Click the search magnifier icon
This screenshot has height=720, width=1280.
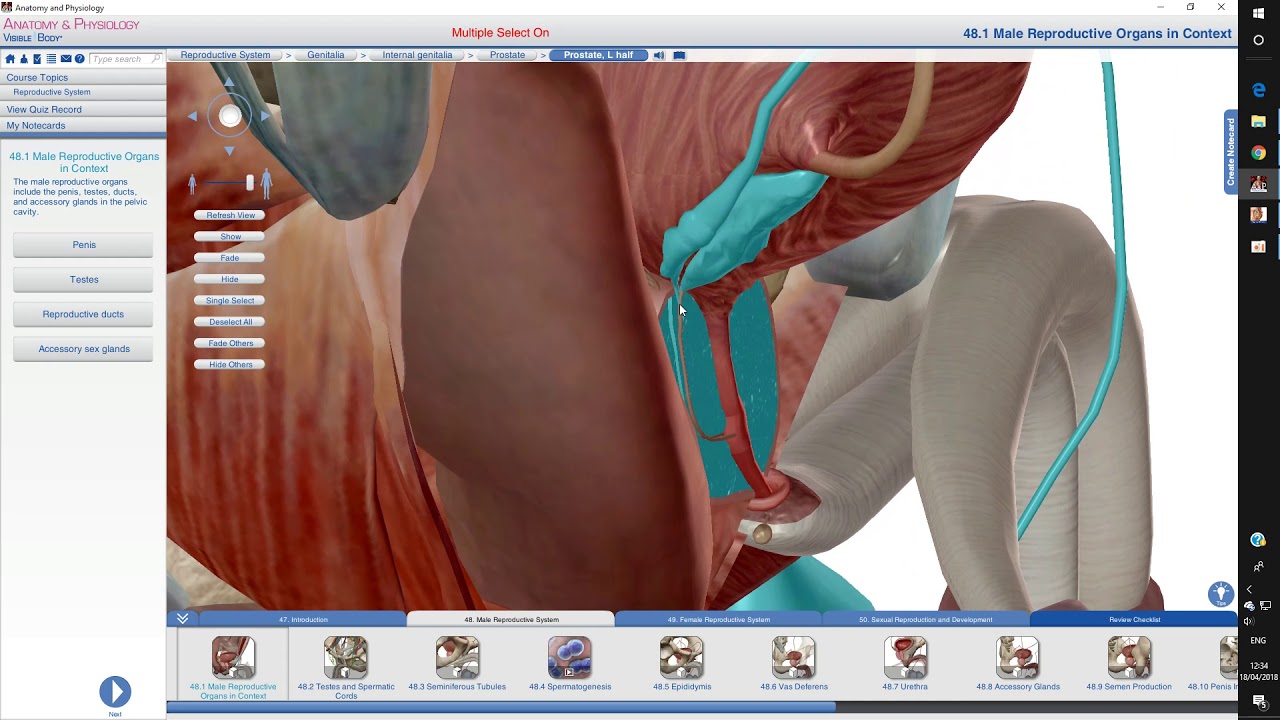[x=157, y=59]
